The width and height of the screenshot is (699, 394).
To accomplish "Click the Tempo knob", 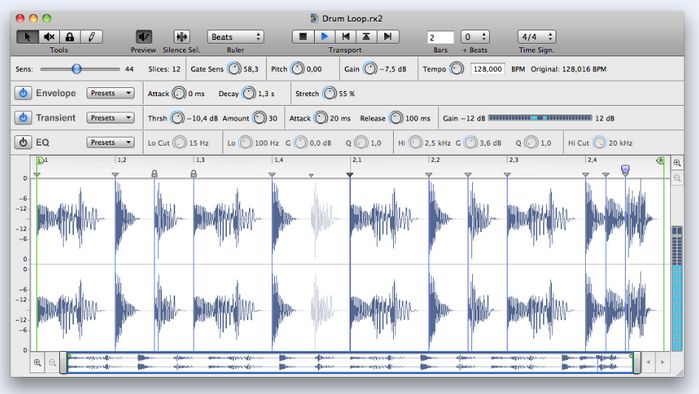I will (x=456, y=69).
